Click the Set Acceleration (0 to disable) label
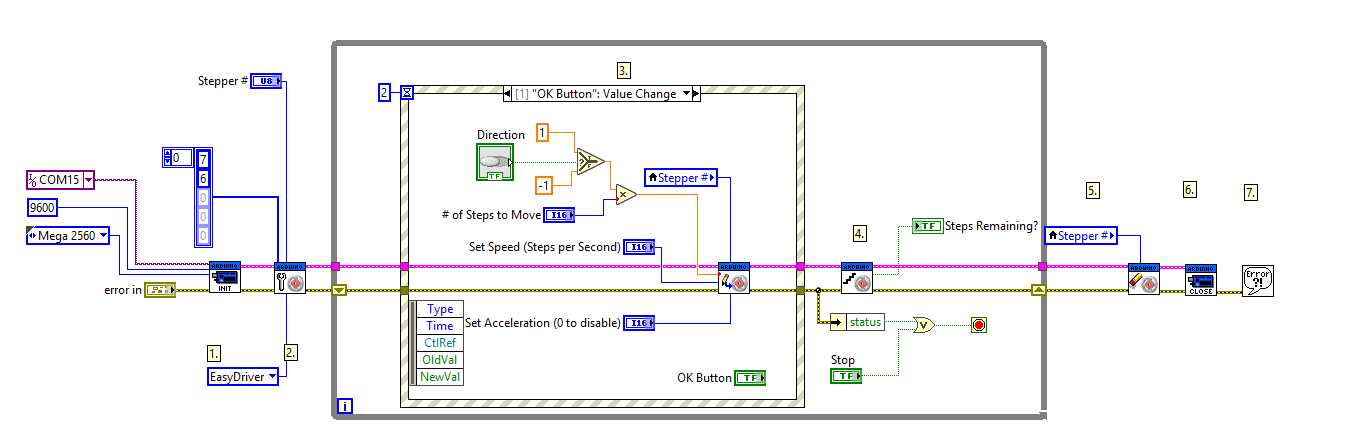Image resolution: width=1371 pixels, height=433 pixels. point(543,323)
